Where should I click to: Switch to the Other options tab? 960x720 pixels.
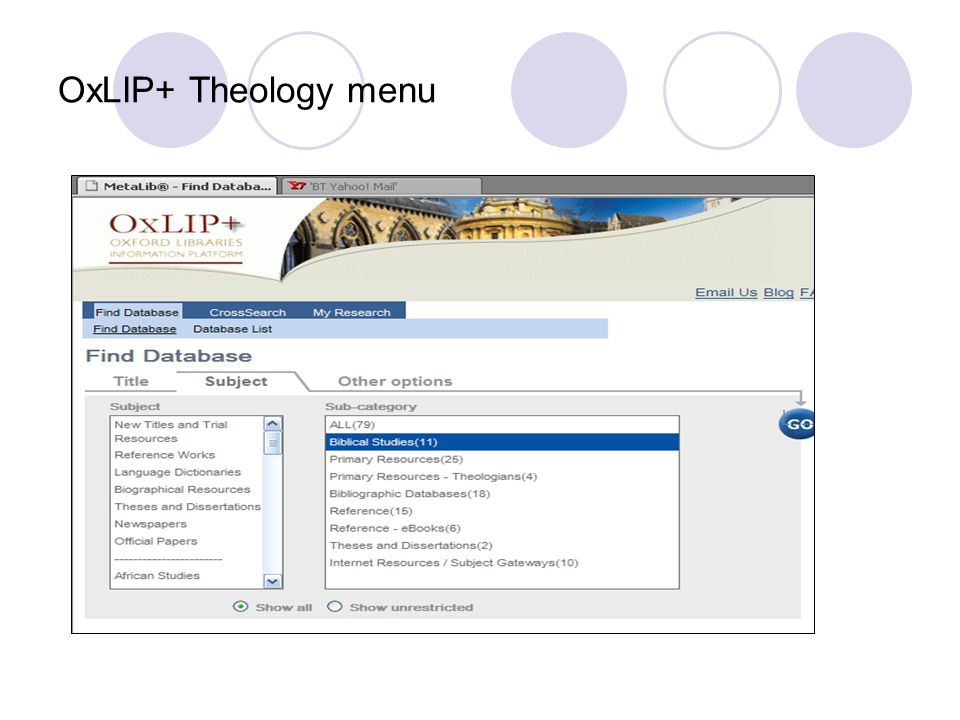tap(395, 381)
